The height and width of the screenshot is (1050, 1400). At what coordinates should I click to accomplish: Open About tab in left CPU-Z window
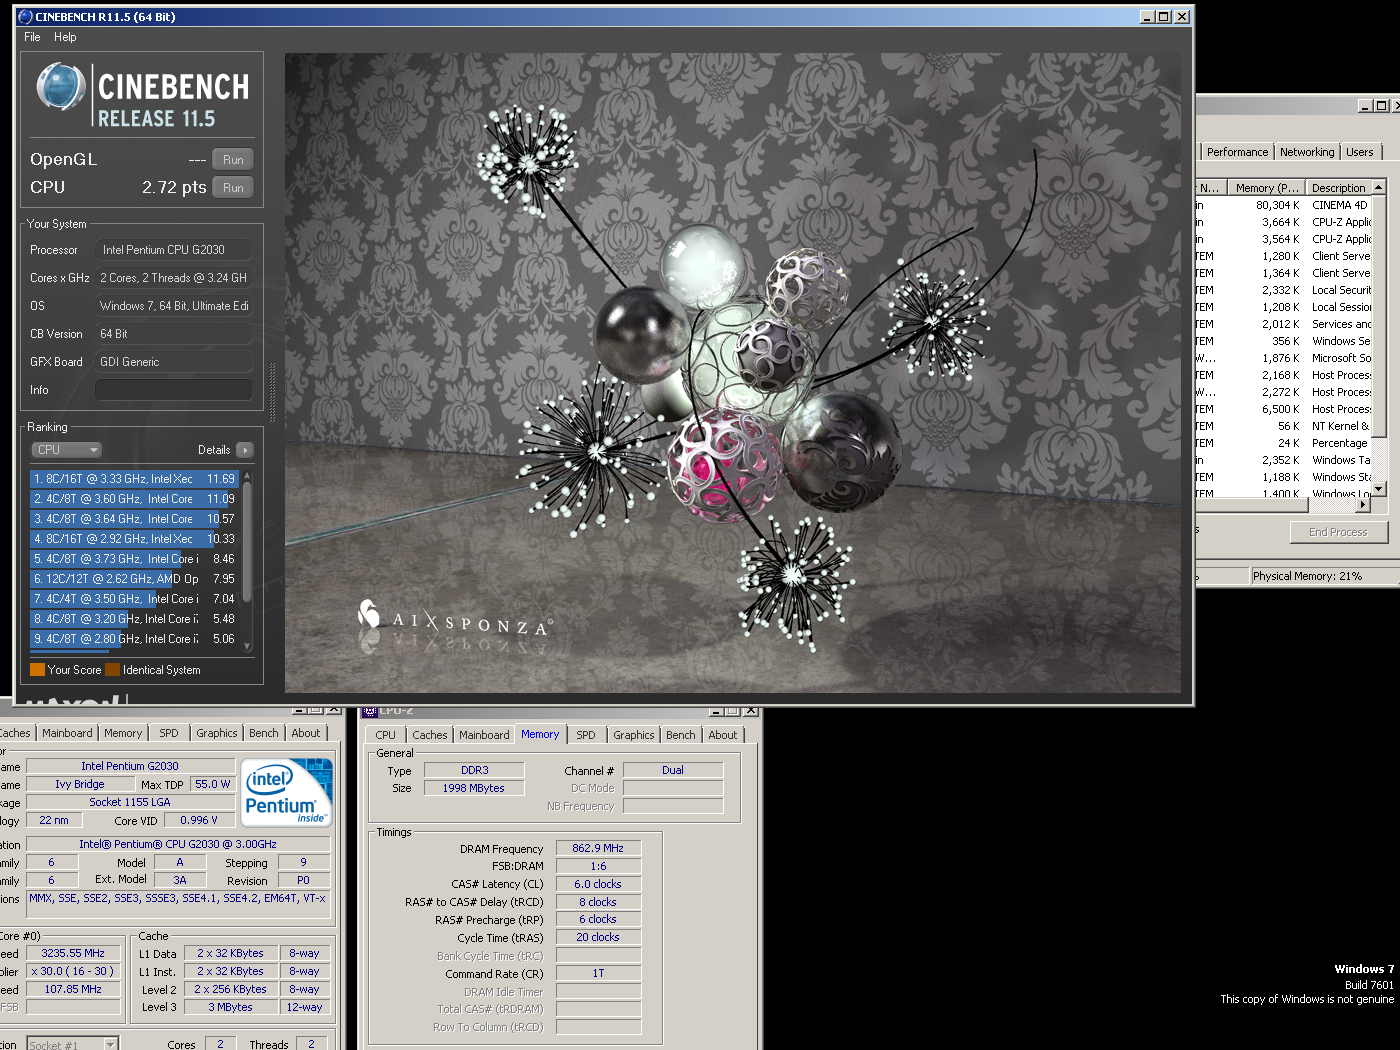(306, 733)
